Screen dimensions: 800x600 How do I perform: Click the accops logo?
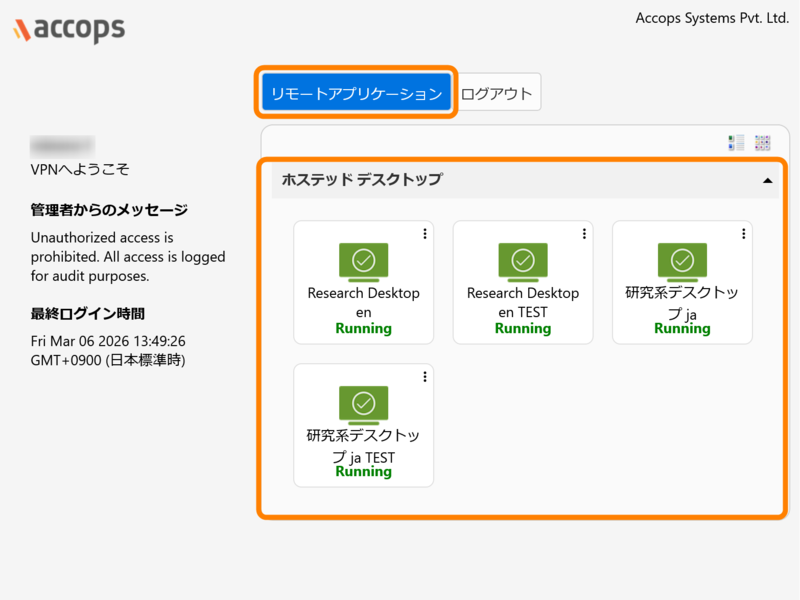tap(69, 29)
